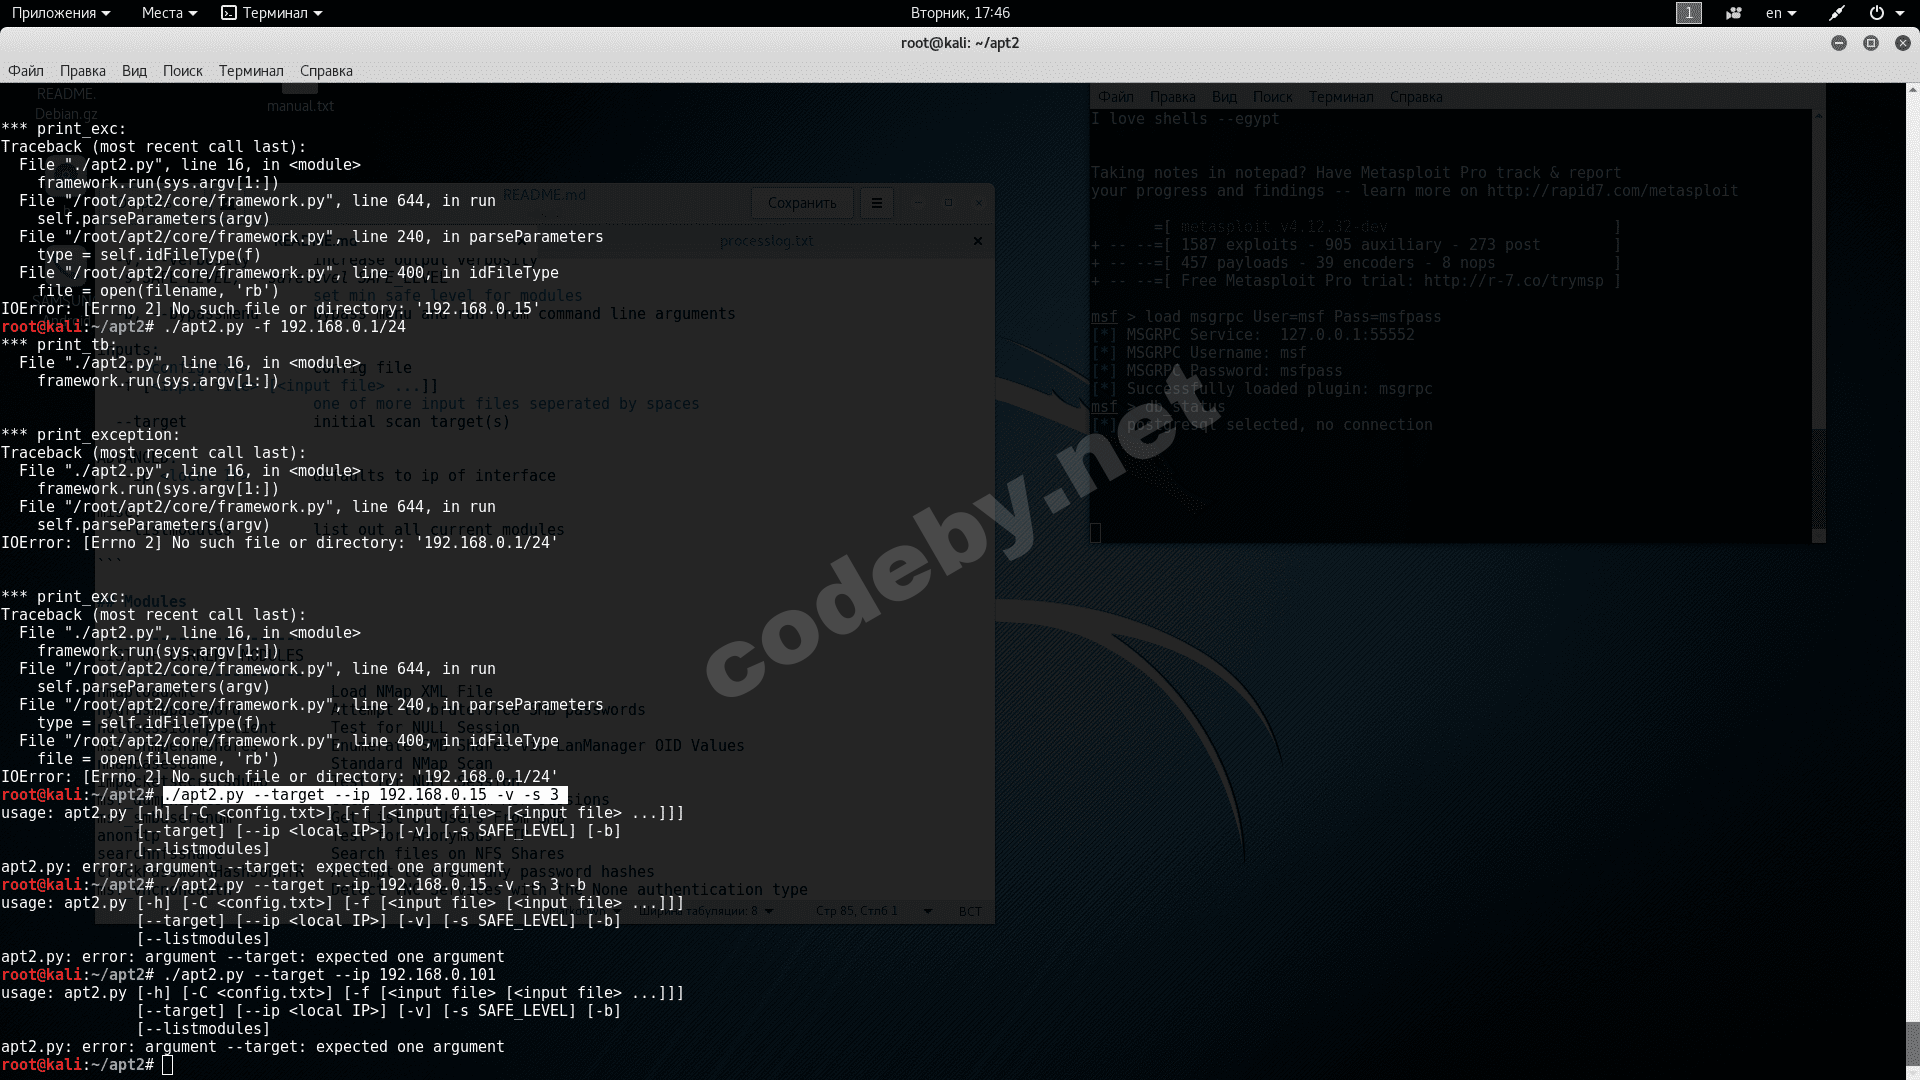Click the wired network connection icon
The height and width of the screenshot is (1080, 1920).
point(1837,13)
